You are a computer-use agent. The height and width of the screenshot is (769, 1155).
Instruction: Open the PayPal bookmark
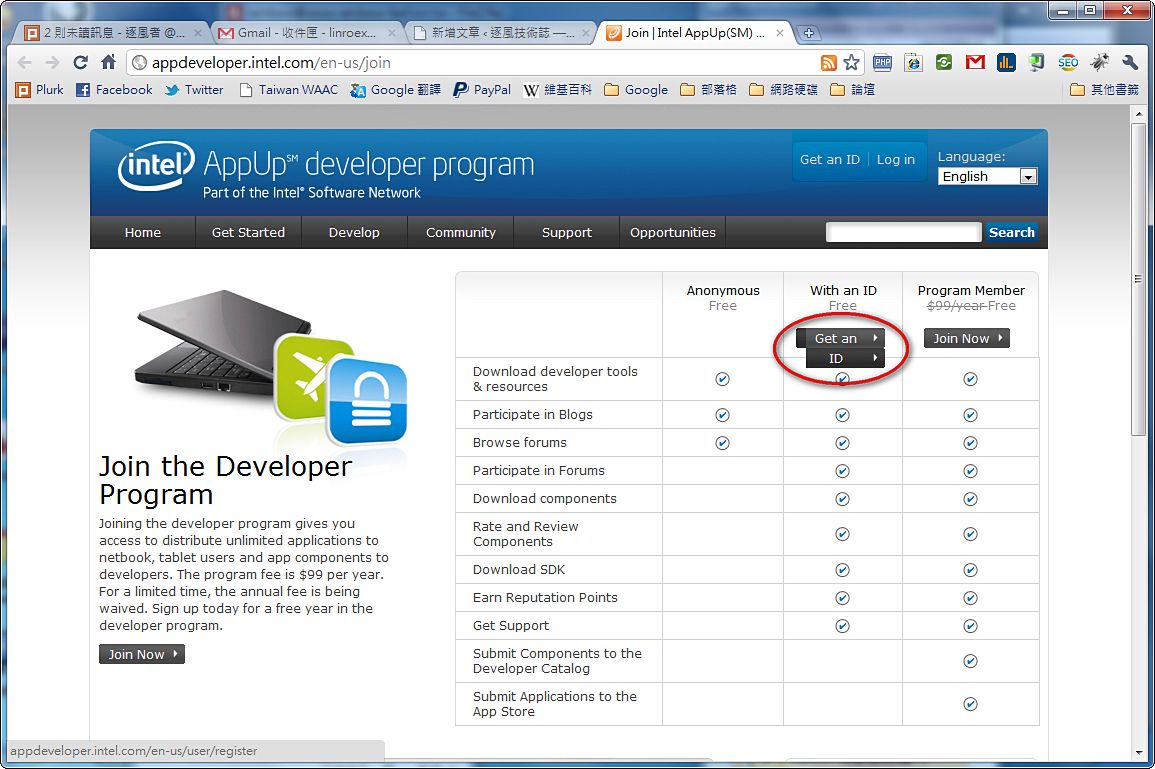[482, 90]
